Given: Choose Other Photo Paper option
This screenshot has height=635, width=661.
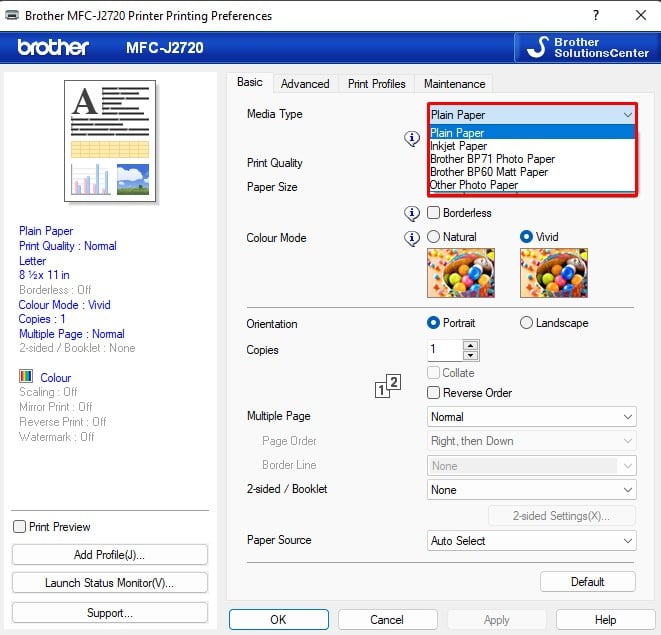Looking at the screenshot, I should 532,185.
